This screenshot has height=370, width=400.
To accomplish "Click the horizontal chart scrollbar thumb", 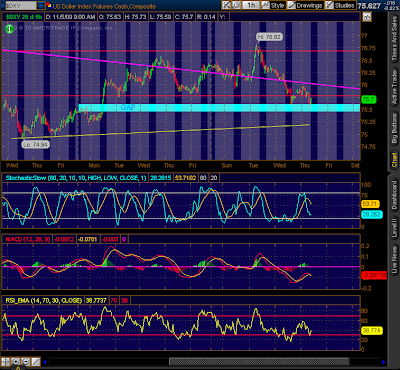I will click(x=259, y=362).
